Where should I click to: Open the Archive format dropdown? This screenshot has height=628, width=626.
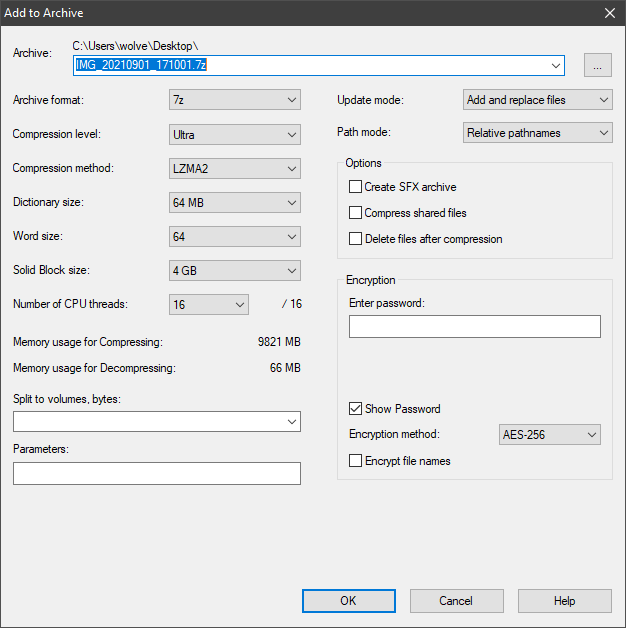[235, 100]
